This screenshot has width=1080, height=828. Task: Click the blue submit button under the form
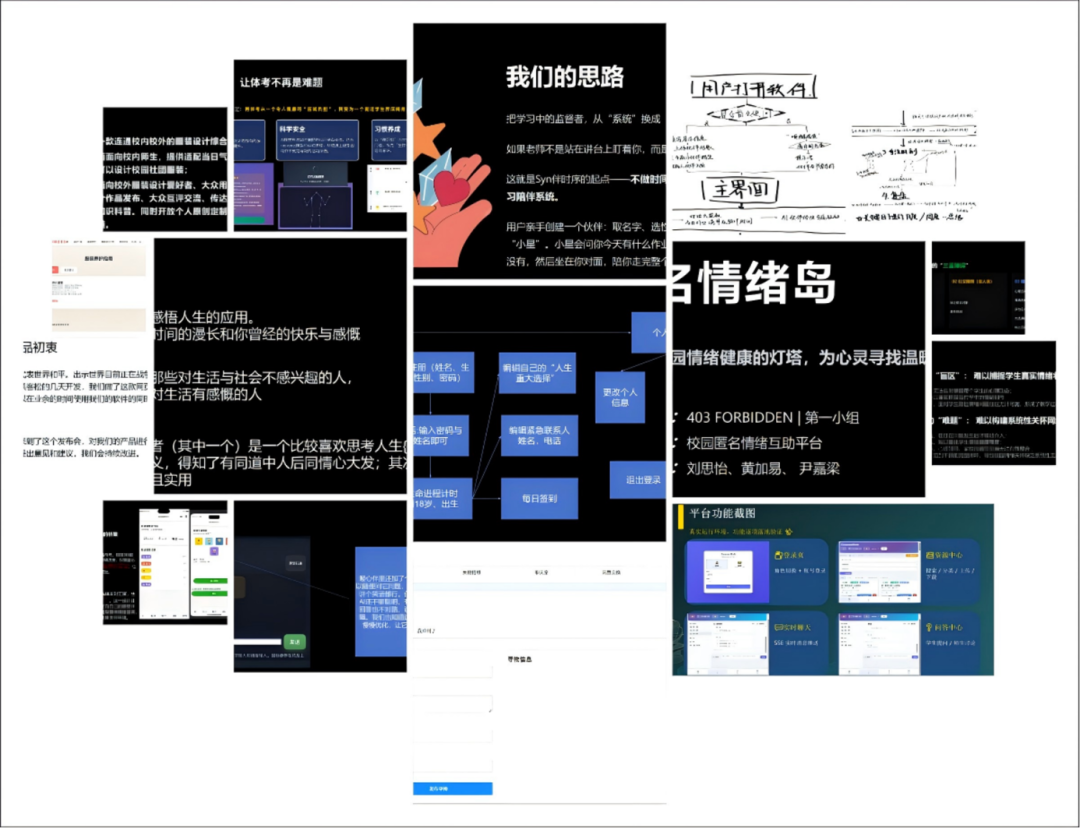(x=453, y=789)
